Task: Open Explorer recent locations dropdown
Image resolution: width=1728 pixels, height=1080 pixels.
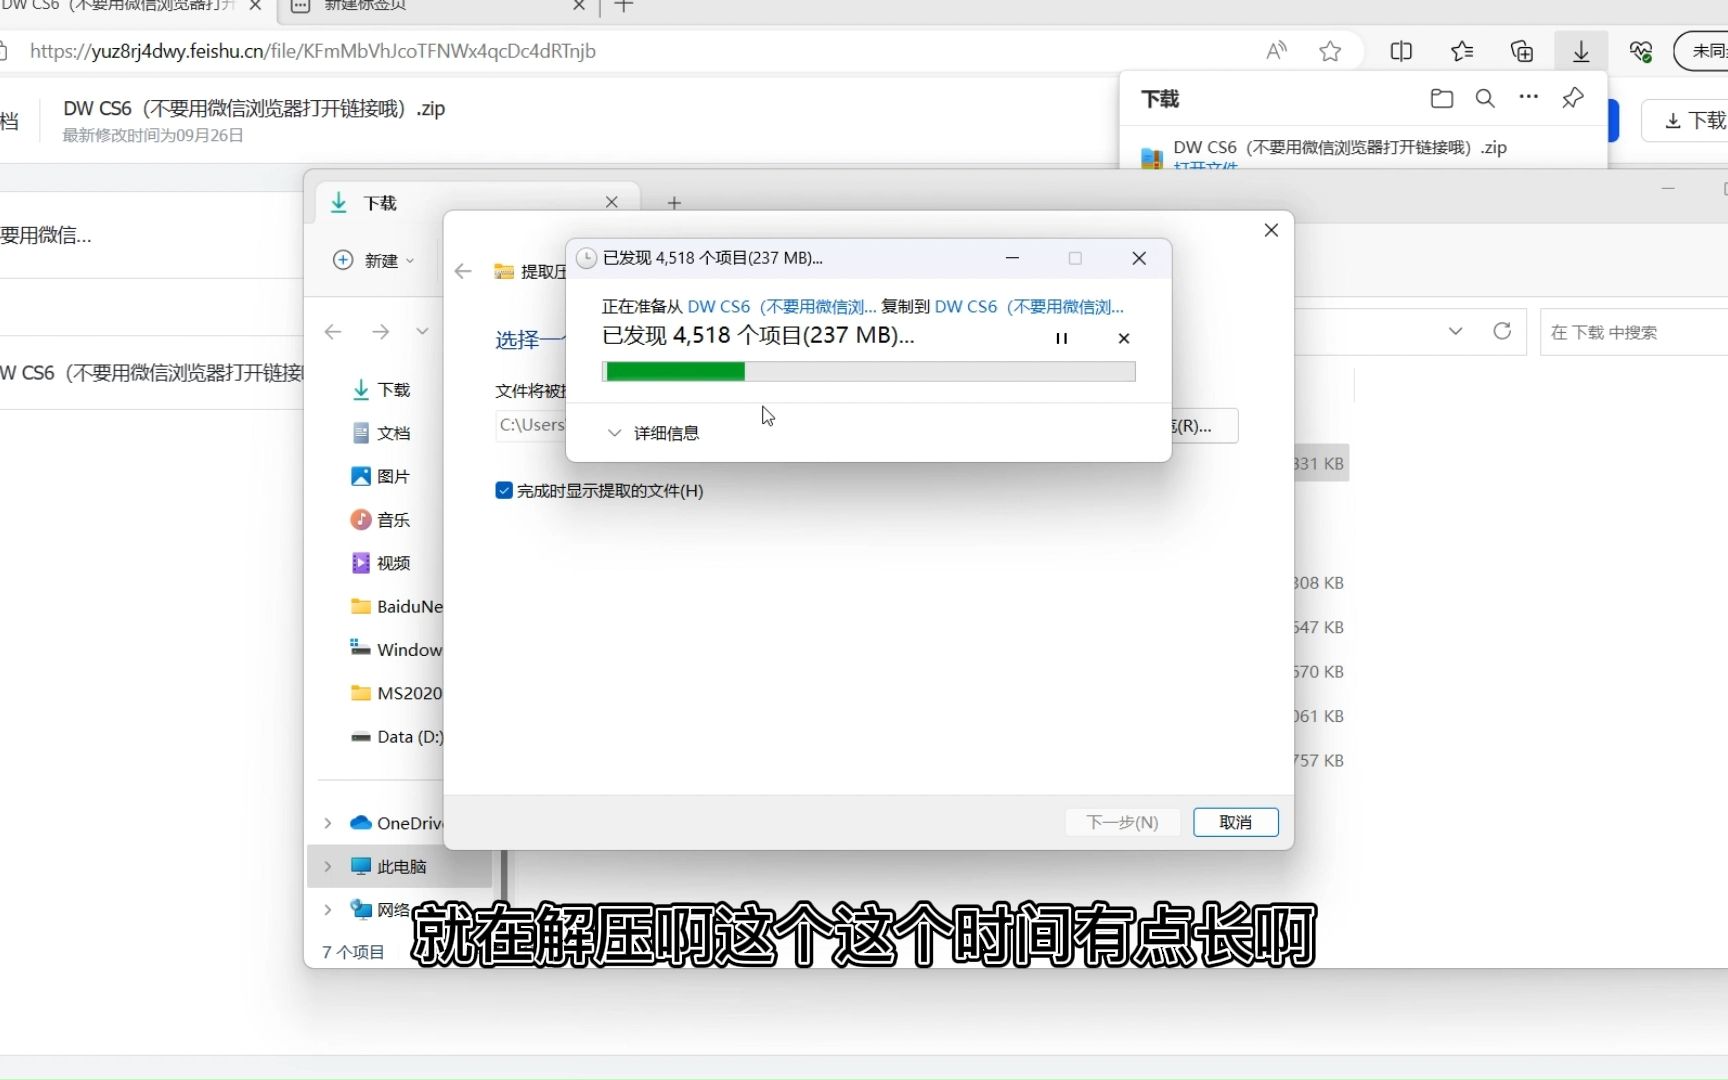Action: click(423, 332)
